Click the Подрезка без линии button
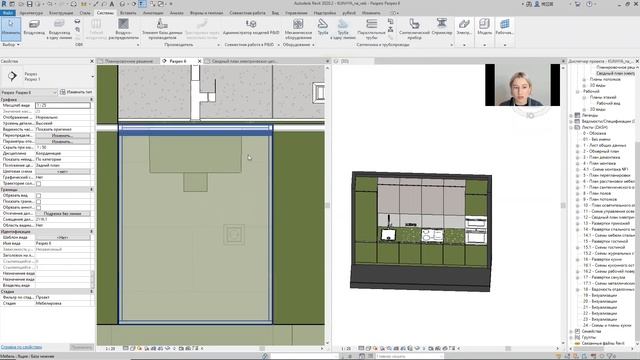Screen dimensions: 640x360 tap(62, 213)
